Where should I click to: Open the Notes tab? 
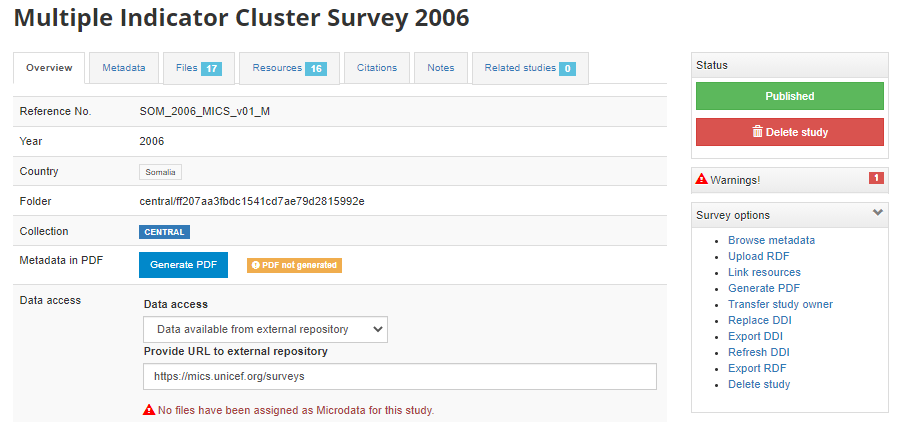click(441, 68)
